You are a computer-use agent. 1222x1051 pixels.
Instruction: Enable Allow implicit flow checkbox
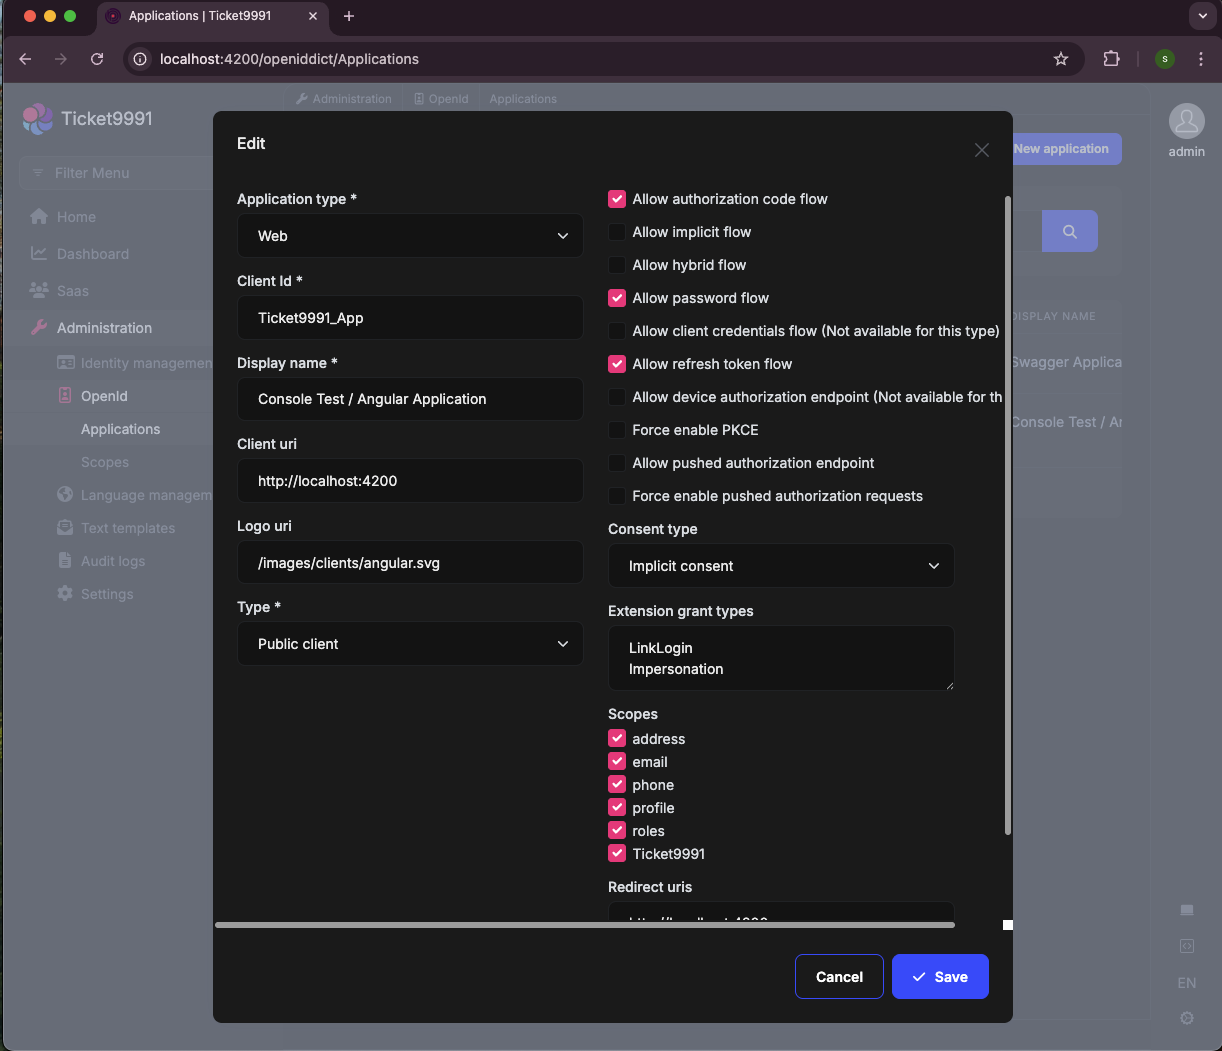point(617,232)
